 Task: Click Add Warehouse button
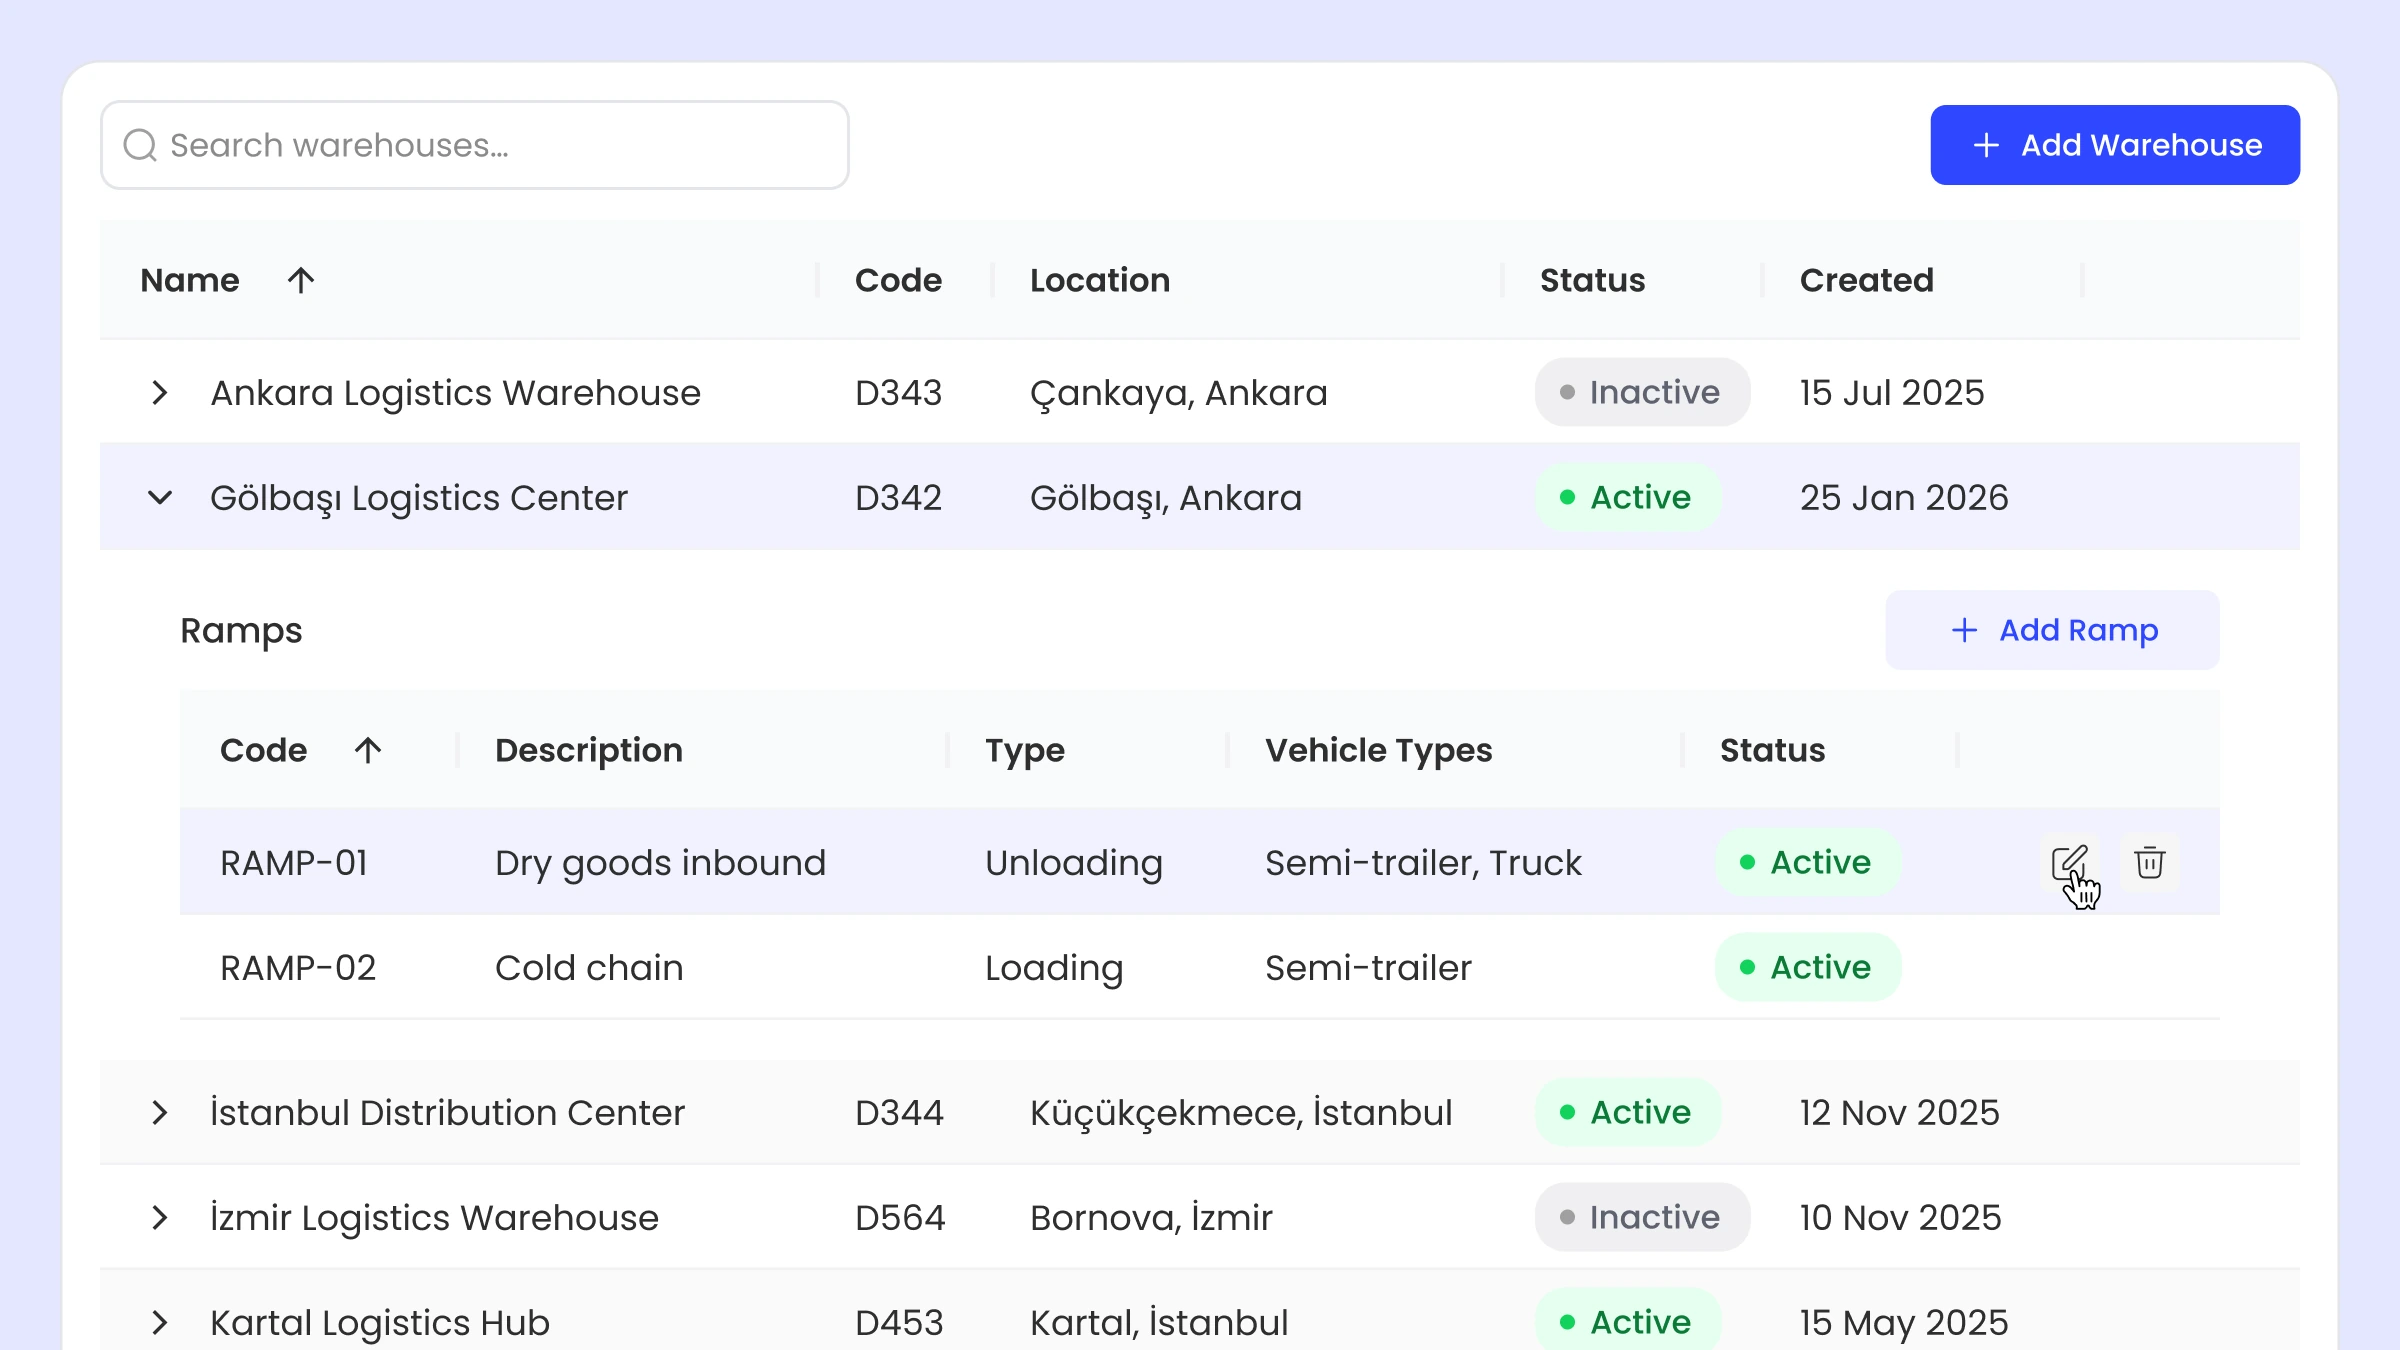pyautogui.click(x=2115, y=145)
